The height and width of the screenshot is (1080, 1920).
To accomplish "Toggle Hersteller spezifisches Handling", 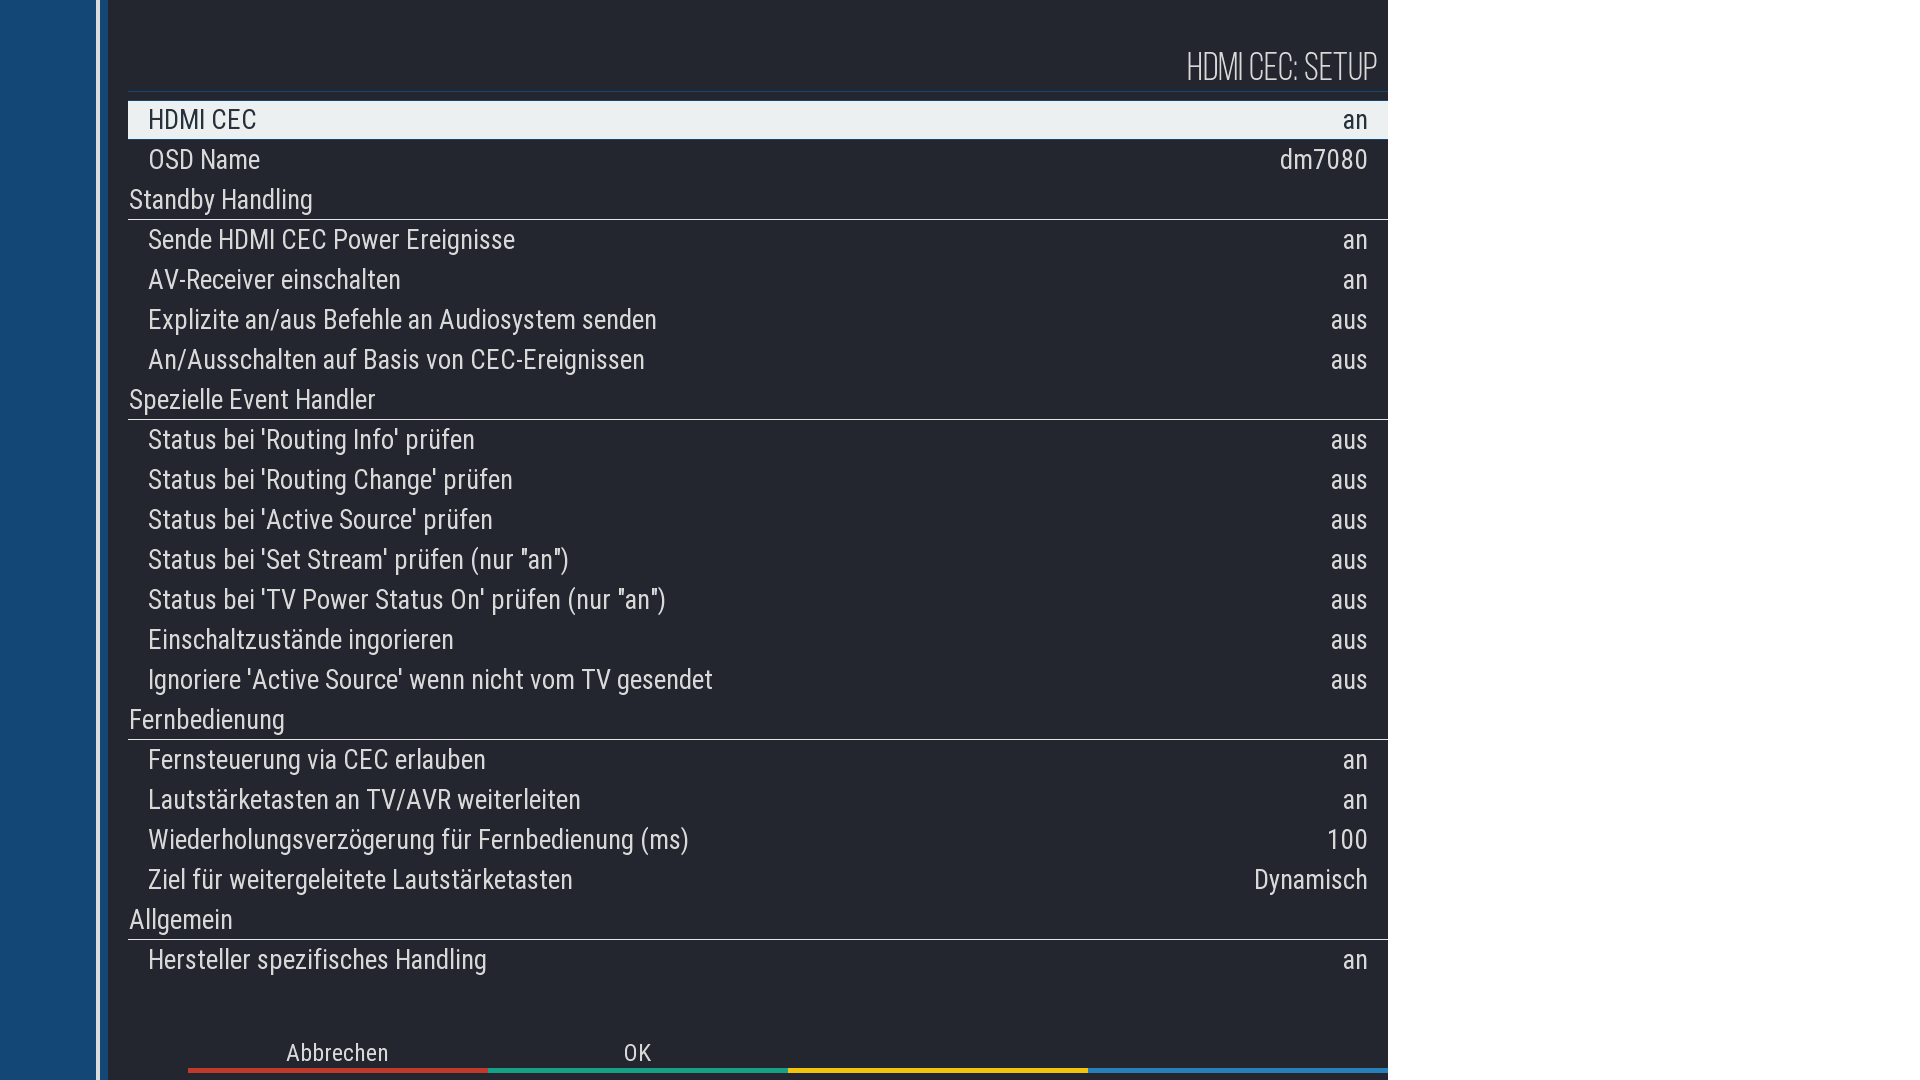I will click(757, 960).
